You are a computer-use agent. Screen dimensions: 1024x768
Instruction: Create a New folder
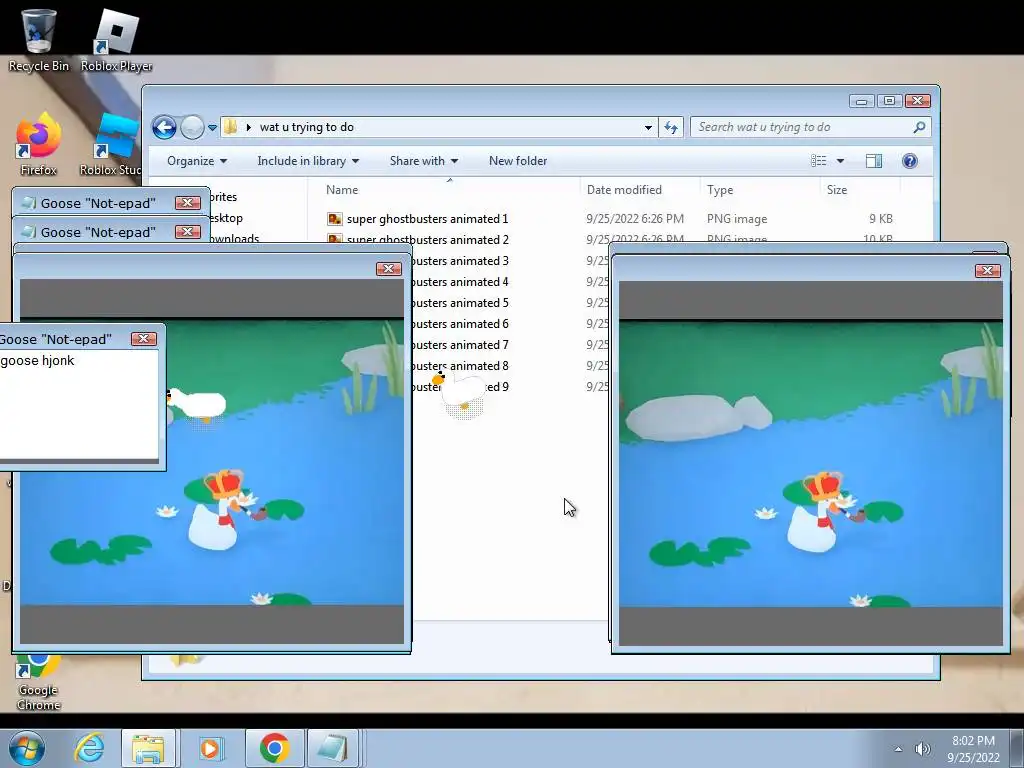pyautogui.click(x=518, y=161)
